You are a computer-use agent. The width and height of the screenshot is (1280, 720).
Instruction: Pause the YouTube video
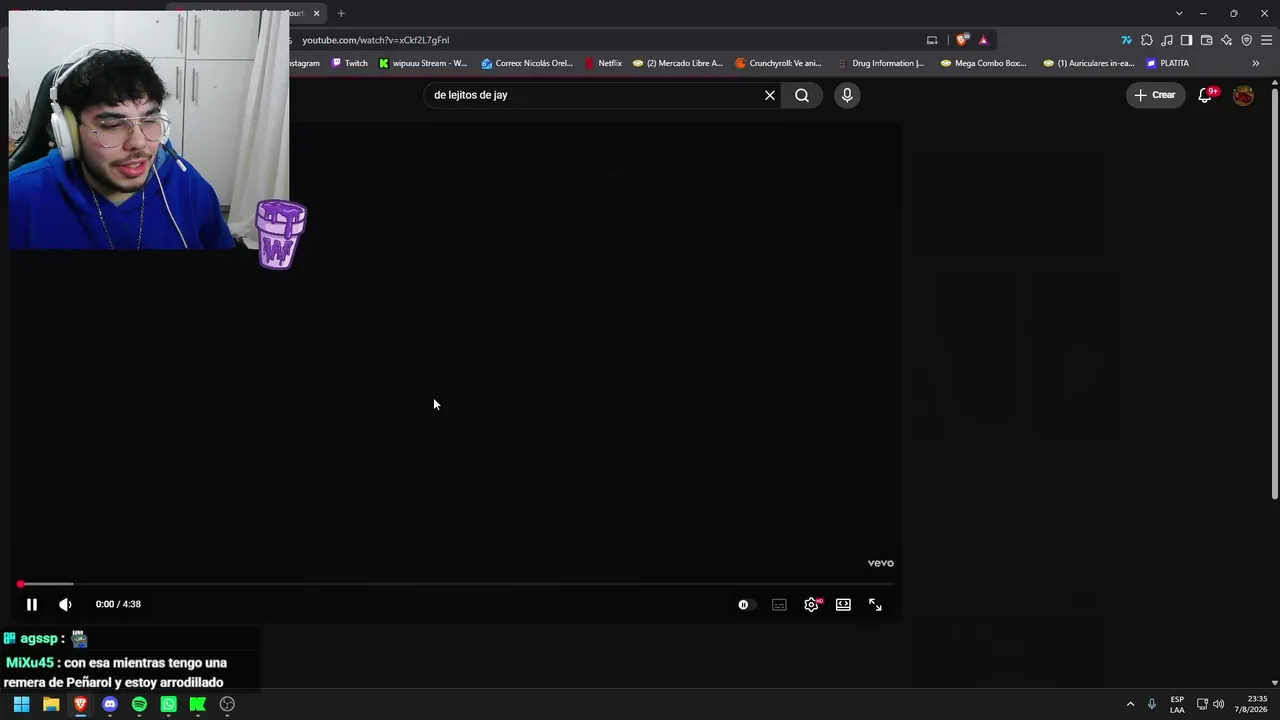tap(32, 604)
